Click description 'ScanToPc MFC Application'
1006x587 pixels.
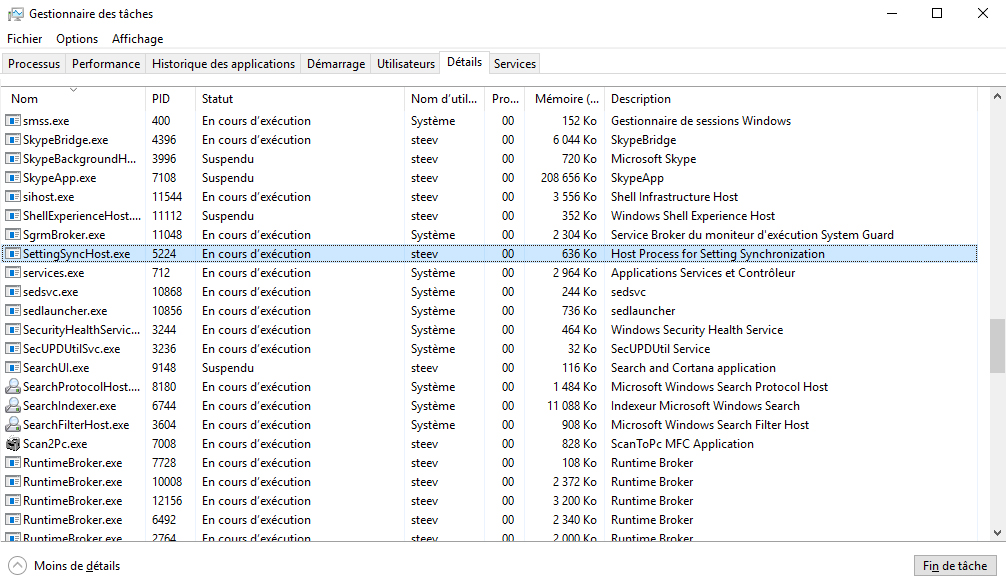(682, 444)
